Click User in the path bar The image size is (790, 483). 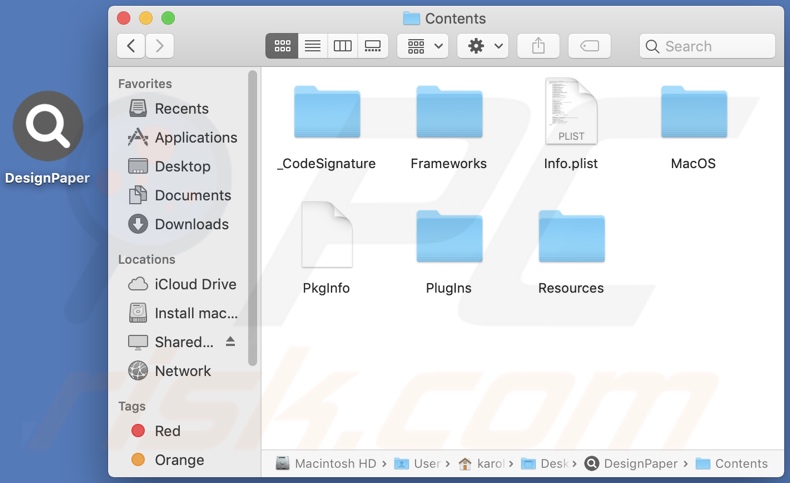click(x=417, y=463)
